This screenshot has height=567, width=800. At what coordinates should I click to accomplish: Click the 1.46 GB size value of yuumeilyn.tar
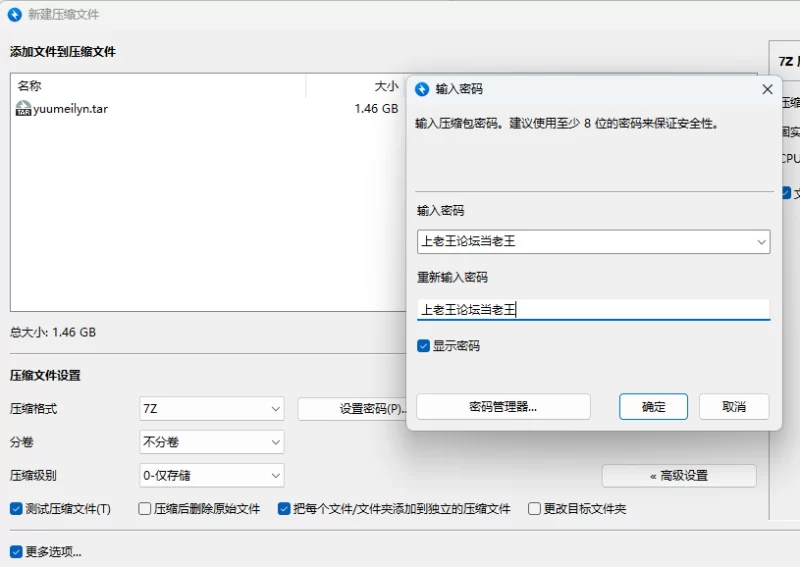pyautogui.click(x=376, y=109)
